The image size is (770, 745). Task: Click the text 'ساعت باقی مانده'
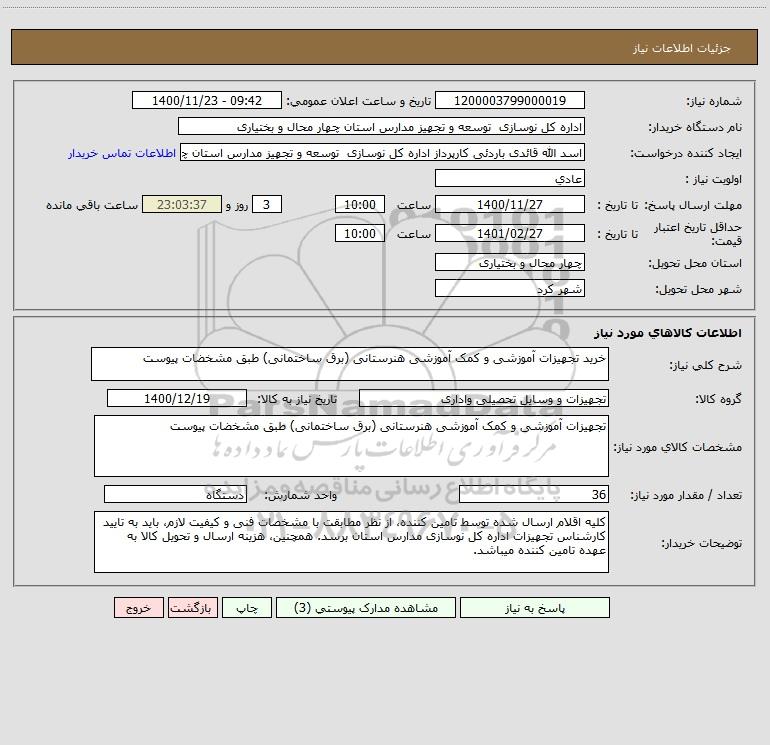tap(92, 205)
